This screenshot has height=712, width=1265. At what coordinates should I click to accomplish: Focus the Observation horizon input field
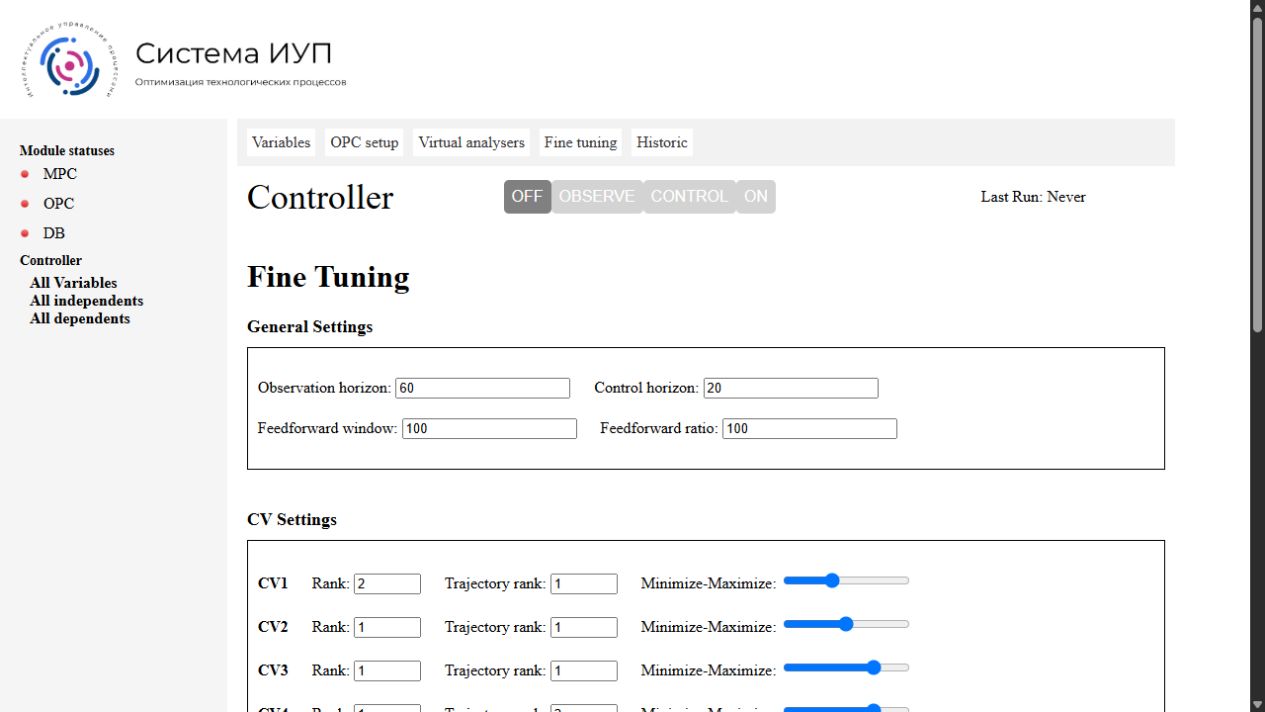(x=483, y=388)
